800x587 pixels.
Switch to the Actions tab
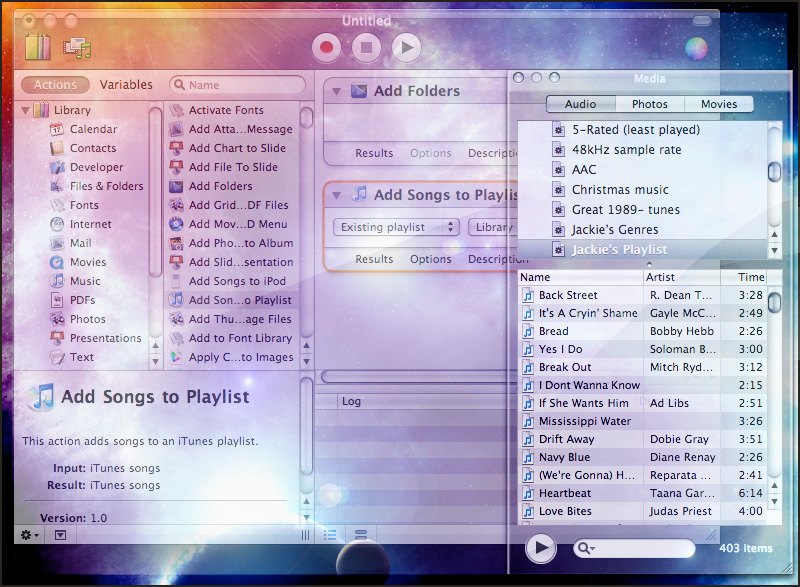coord(55,85)
